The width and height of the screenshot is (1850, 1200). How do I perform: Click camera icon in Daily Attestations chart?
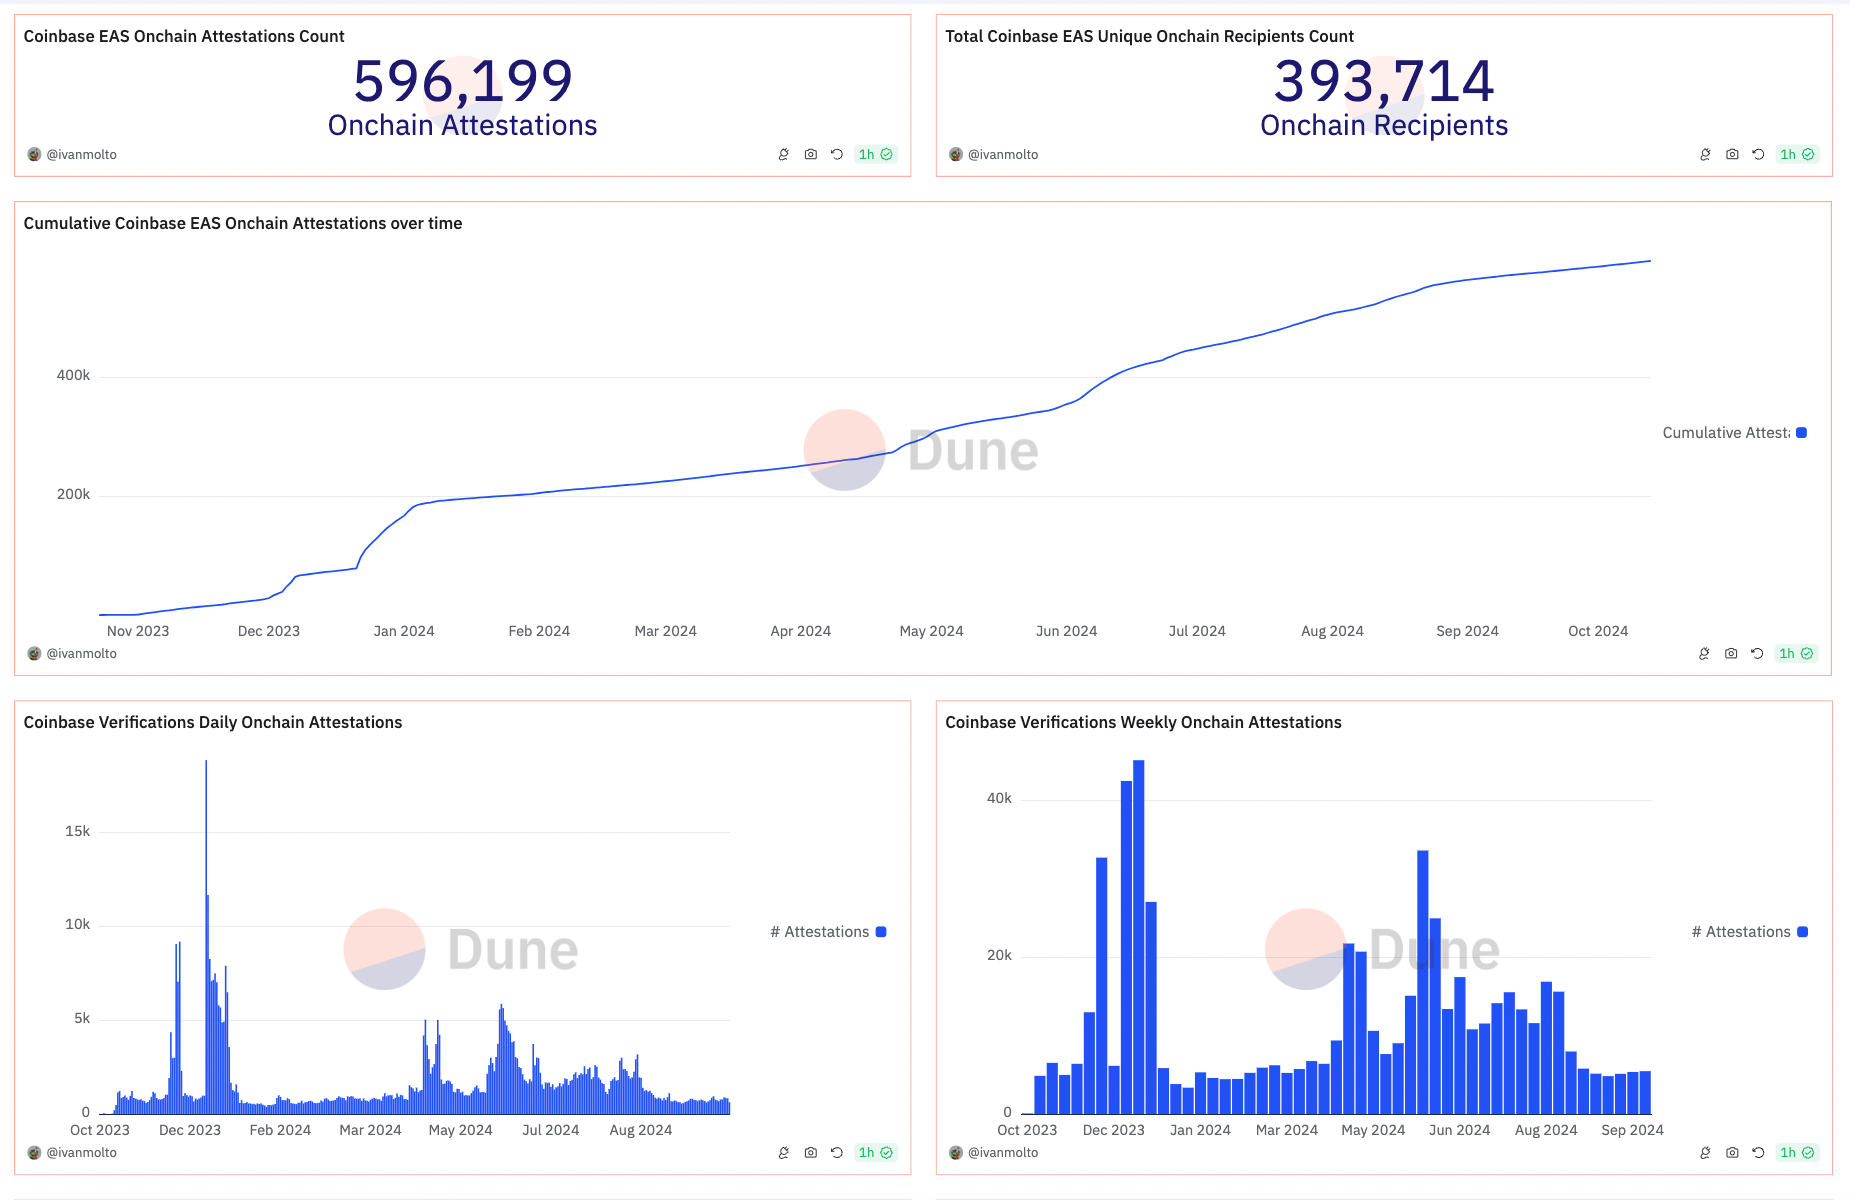[811, 1152]
